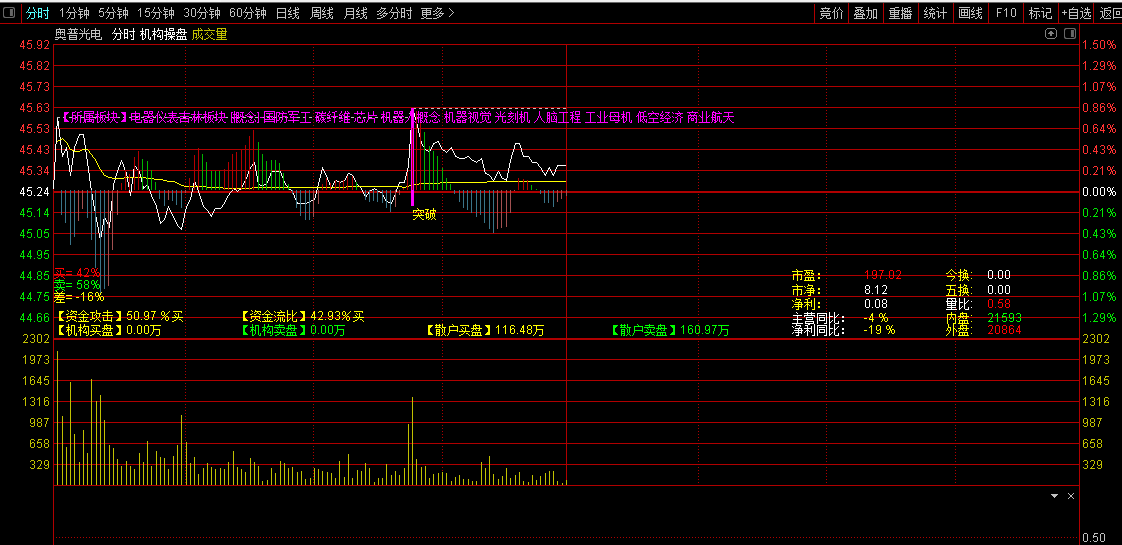Switch to the 15分钟 period
This screenshot has height=545, width=1122.
(155, 13)
